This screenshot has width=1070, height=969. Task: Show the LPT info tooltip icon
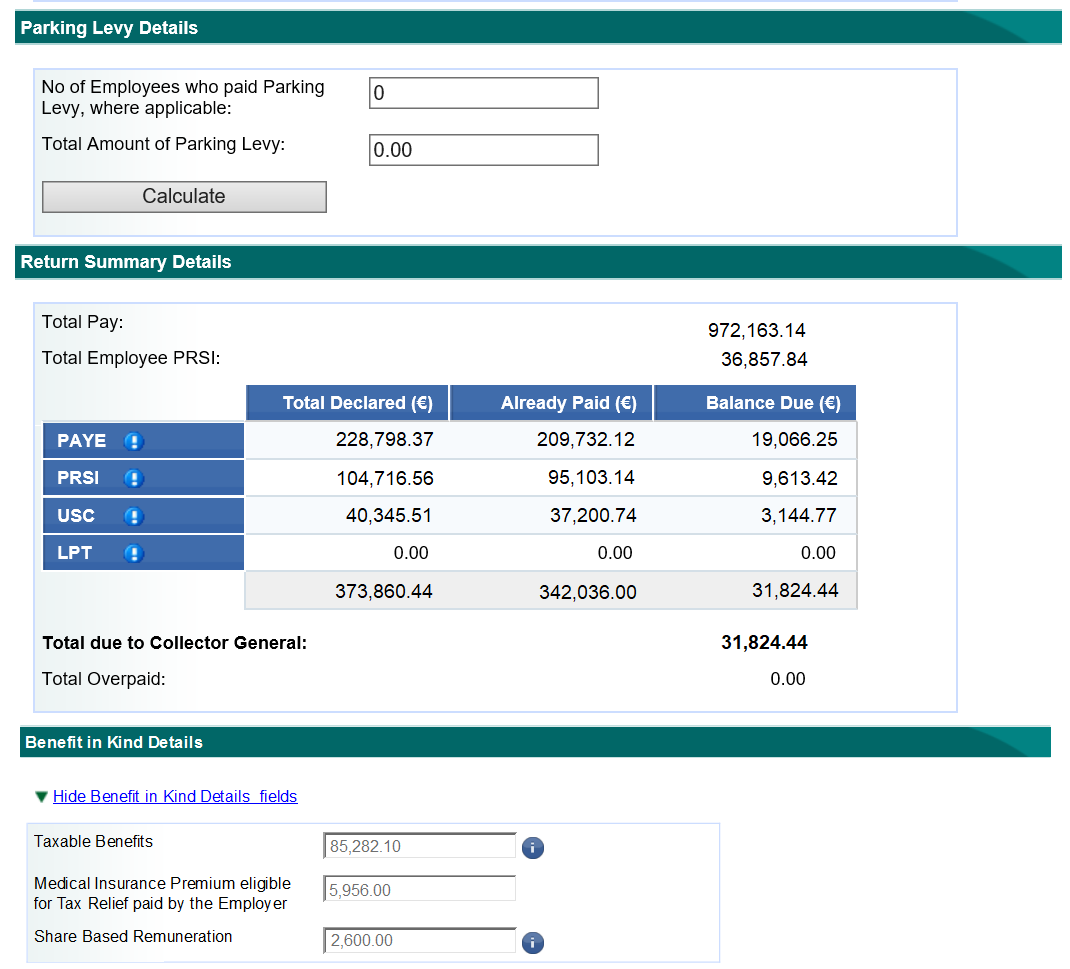click(x=134, y=554)
